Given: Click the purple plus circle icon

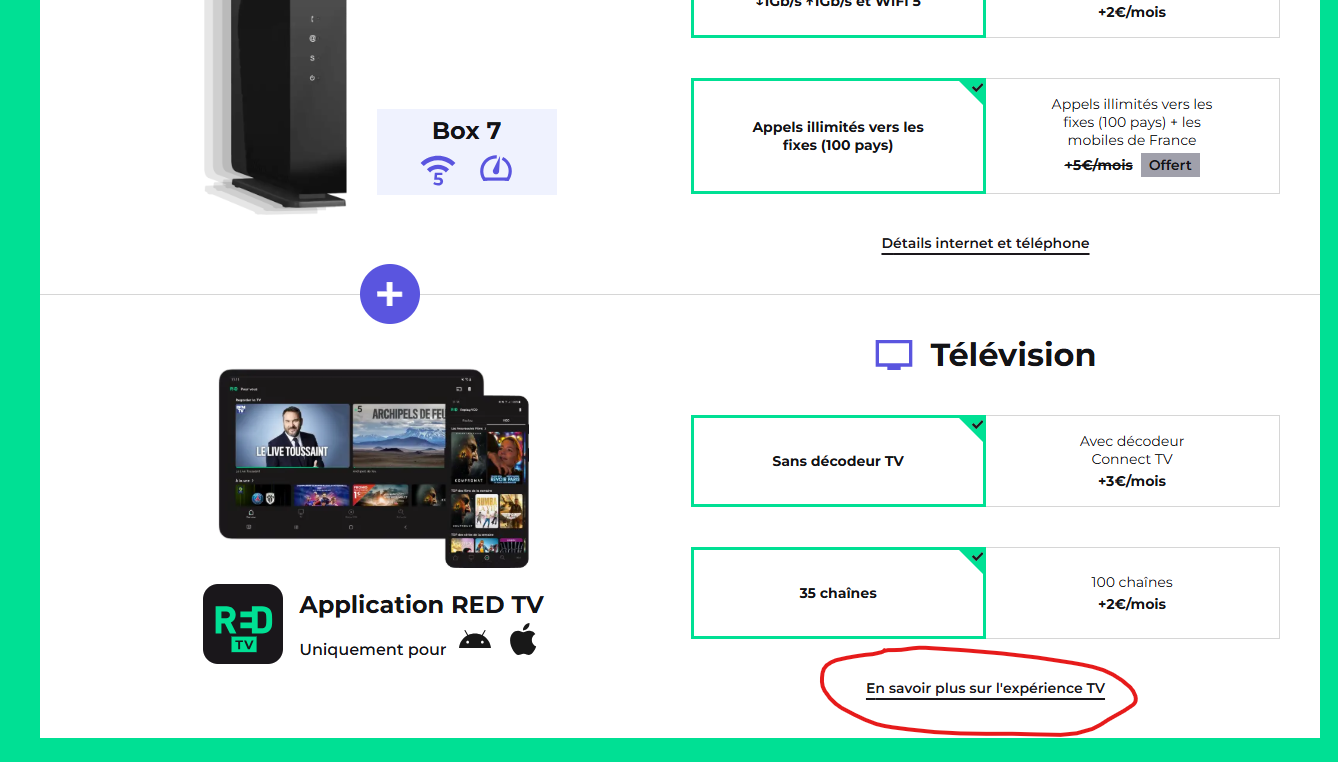Looking at the screenshot, I should pos(390,294).
